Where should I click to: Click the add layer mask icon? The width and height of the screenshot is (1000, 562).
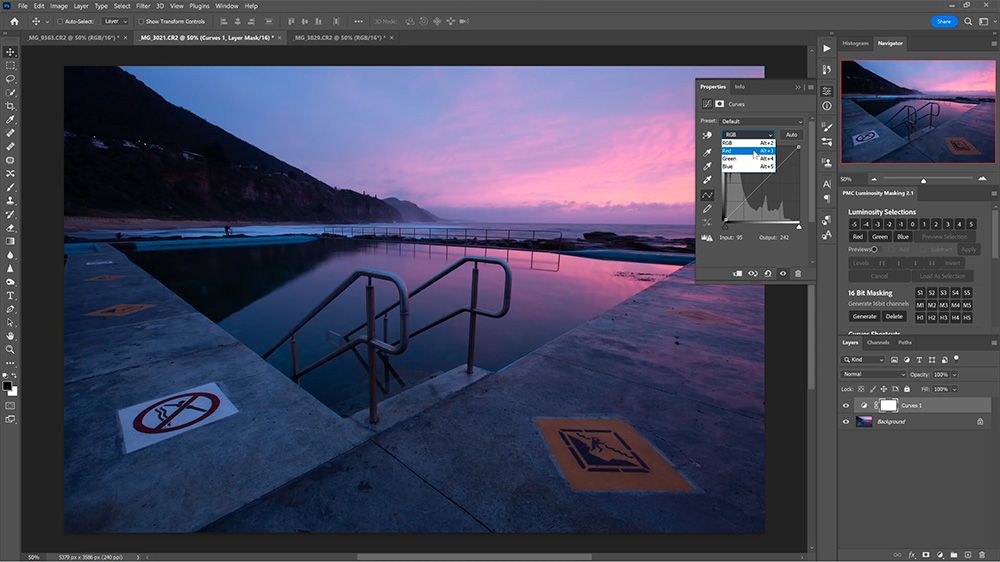(x=926, y=553)
